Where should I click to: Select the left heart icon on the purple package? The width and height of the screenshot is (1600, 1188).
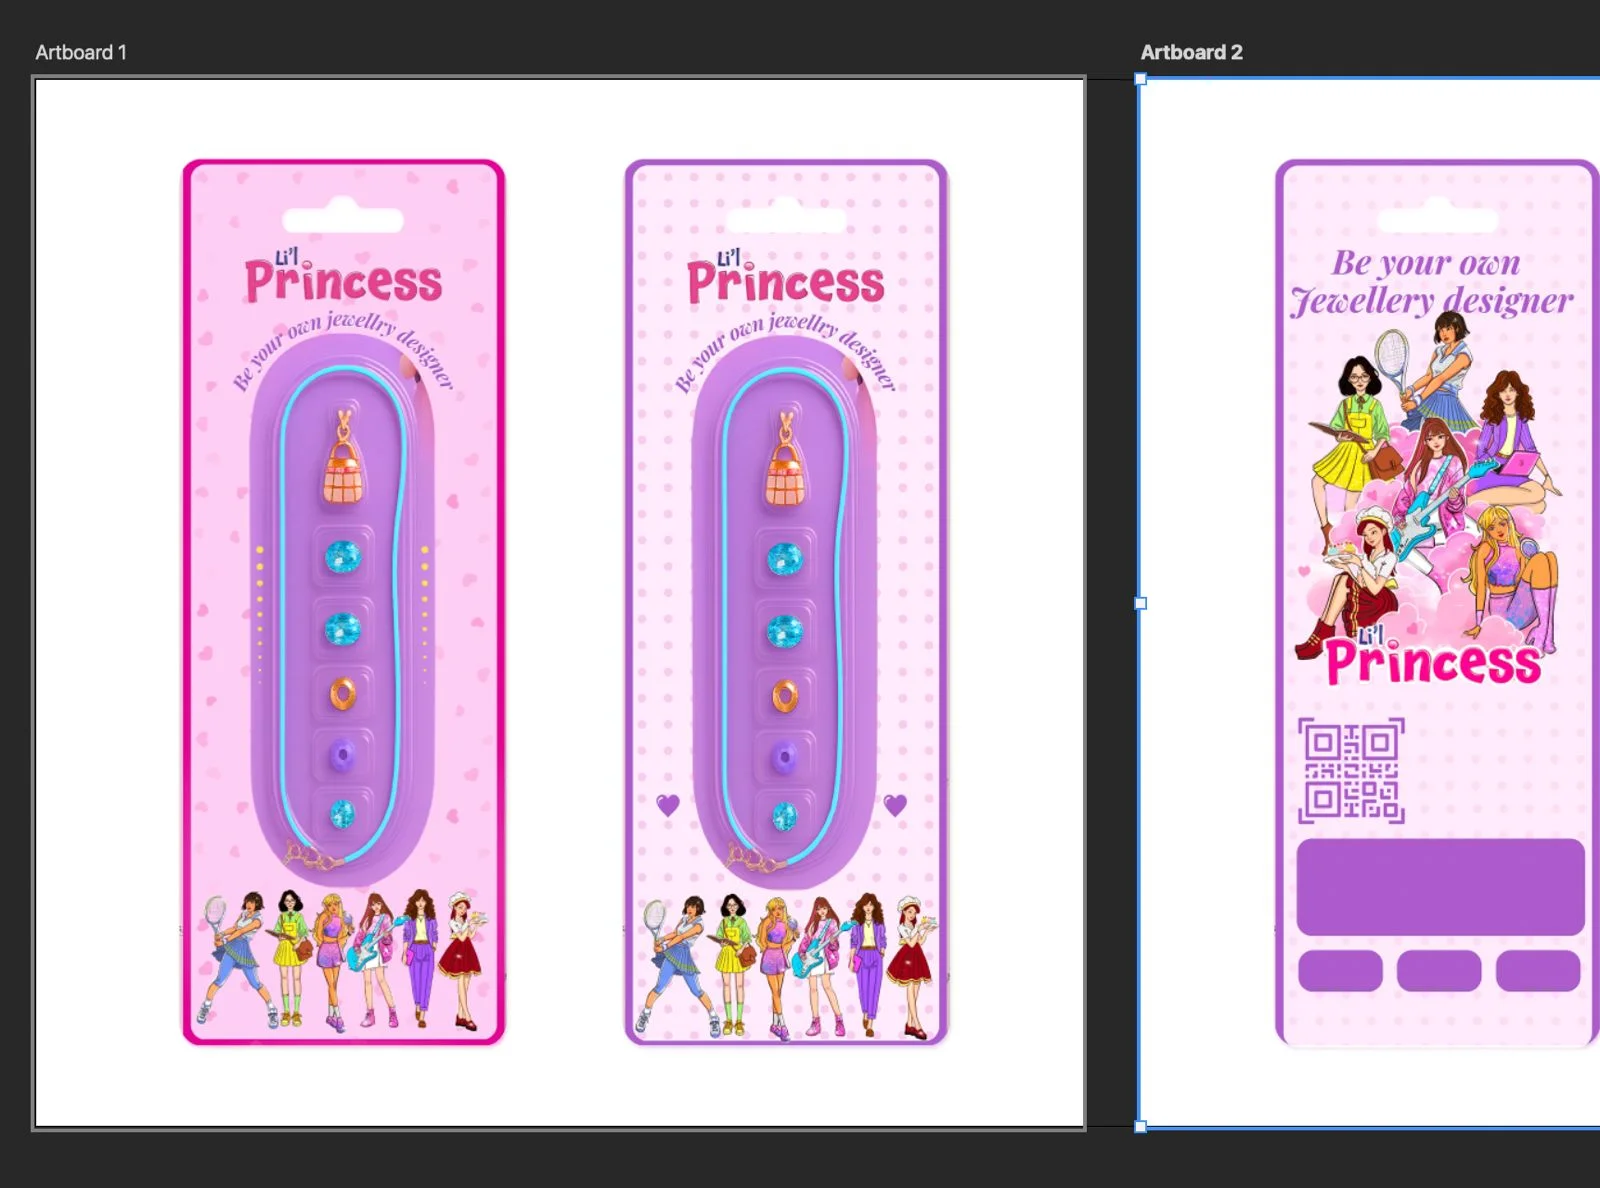pyautogui.click(x=668, y=803)
